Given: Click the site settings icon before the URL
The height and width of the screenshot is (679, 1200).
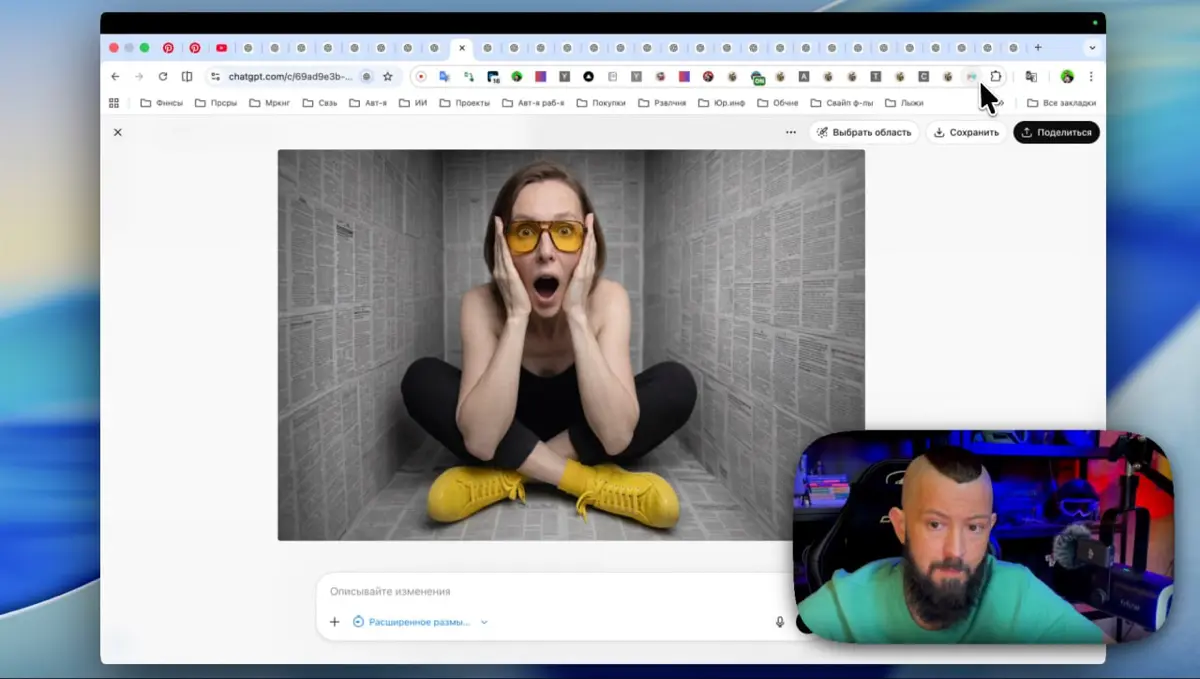Looking at the screenshot, I should point(215,76).
